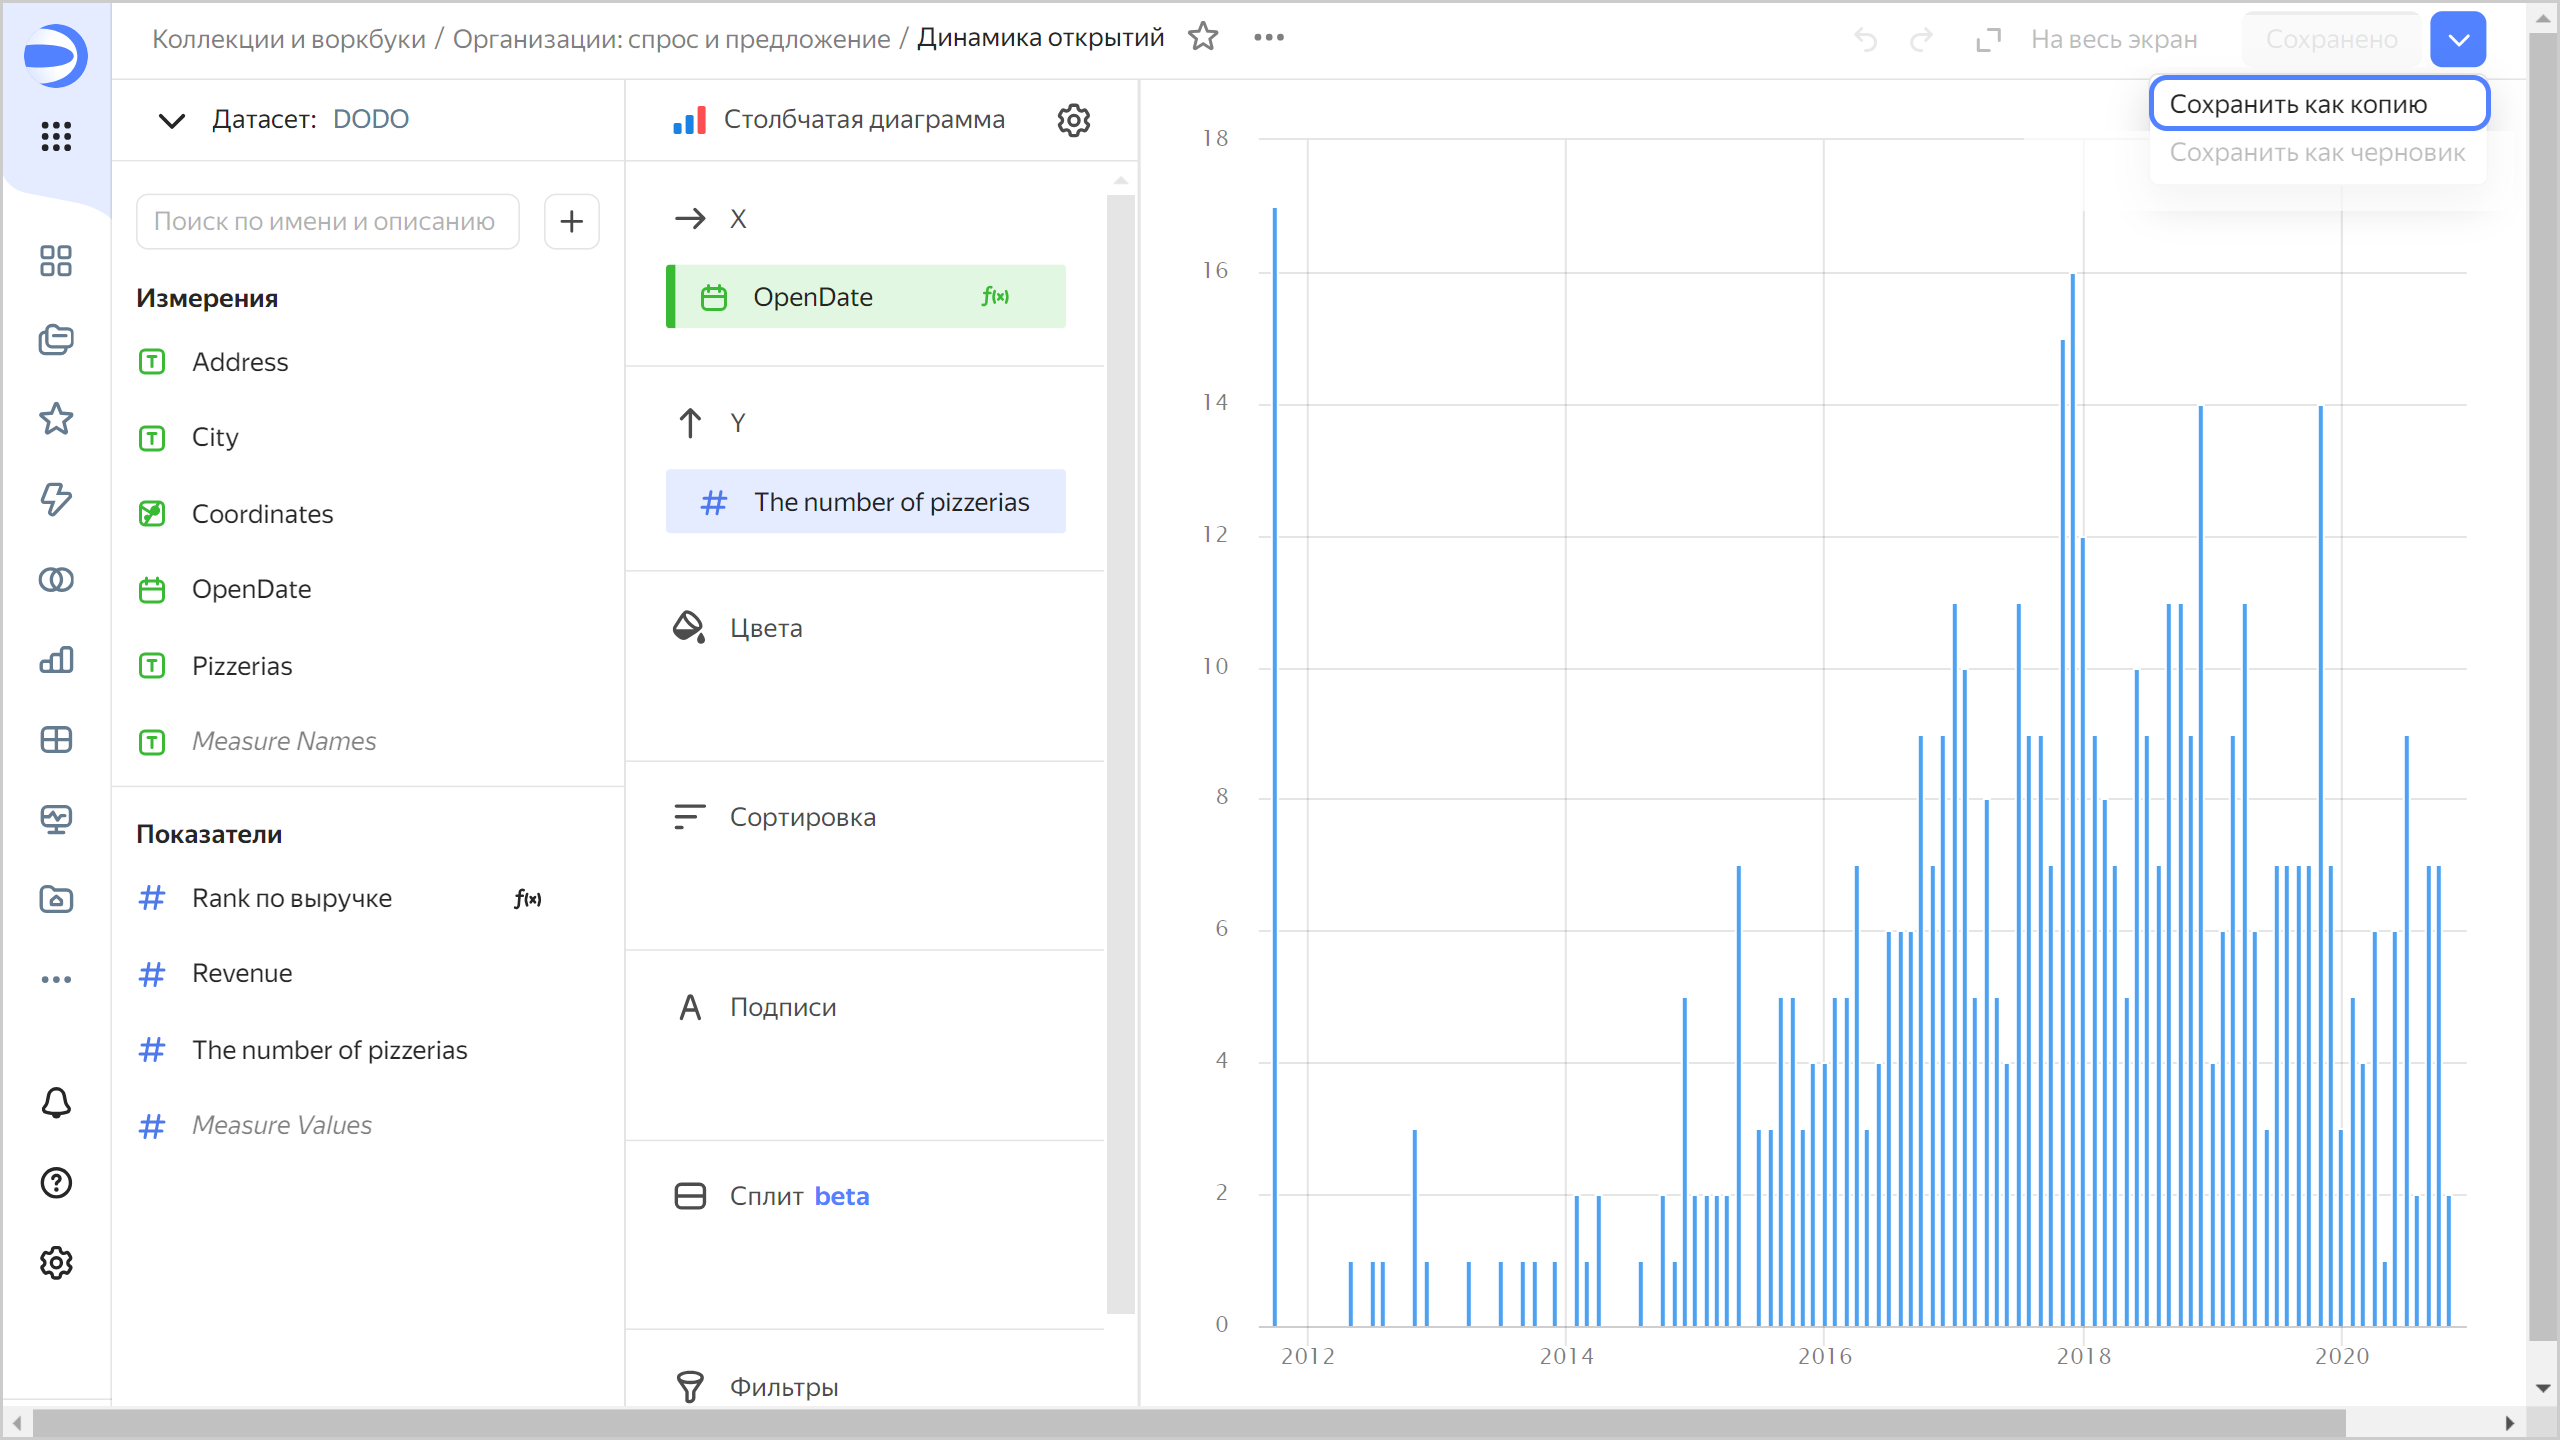The width and height of the screenshot is (2560, 1440).
Task: Click the formula icon on OpenDate in X
Action: (995, 297)
